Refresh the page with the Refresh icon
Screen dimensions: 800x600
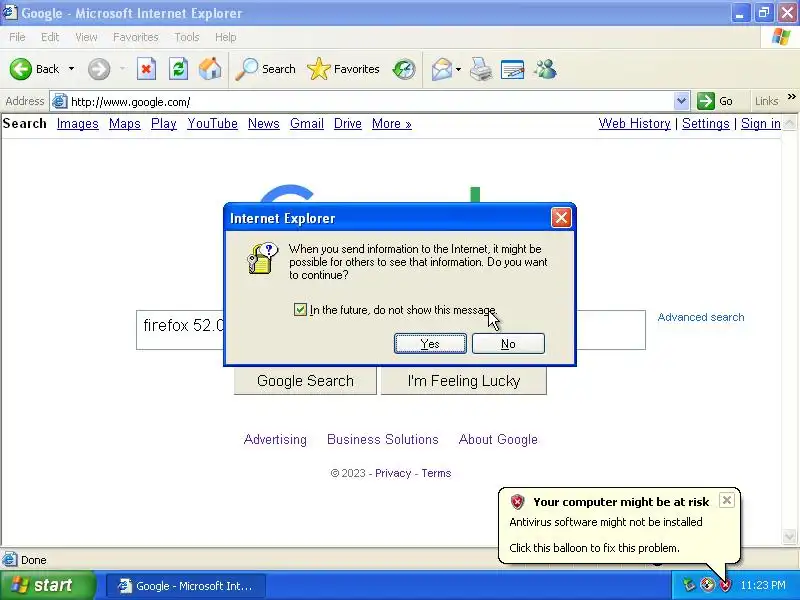(179, 69)
